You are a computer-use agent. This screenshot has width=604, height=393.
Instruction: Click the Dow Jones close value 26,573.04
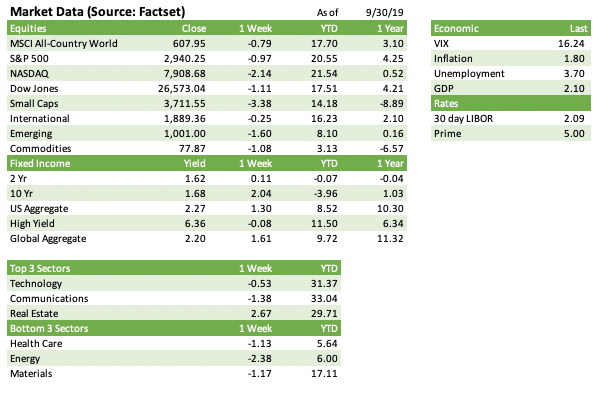click(x=181, y=89)
